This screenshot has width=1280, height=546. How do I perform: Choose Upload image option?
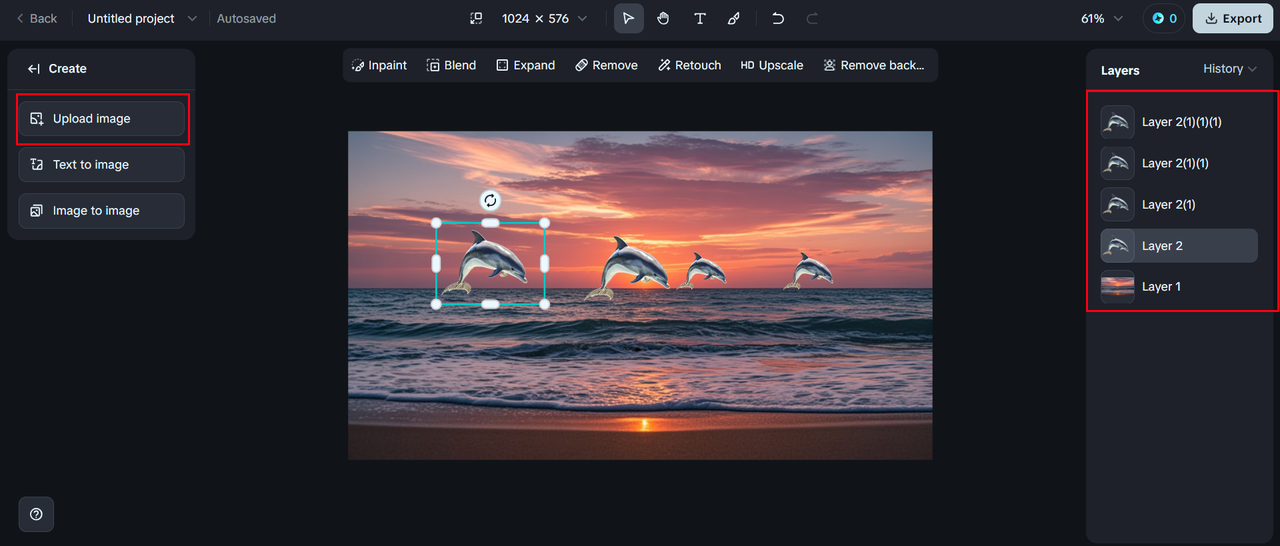tap(101, 118)
